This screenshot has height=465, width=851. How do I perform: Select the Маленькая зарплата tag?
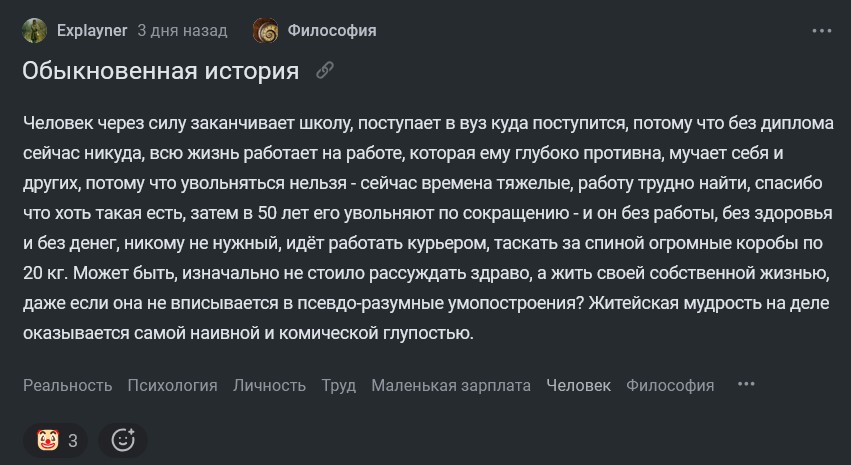pyautogui.click(x=451, y=385)
